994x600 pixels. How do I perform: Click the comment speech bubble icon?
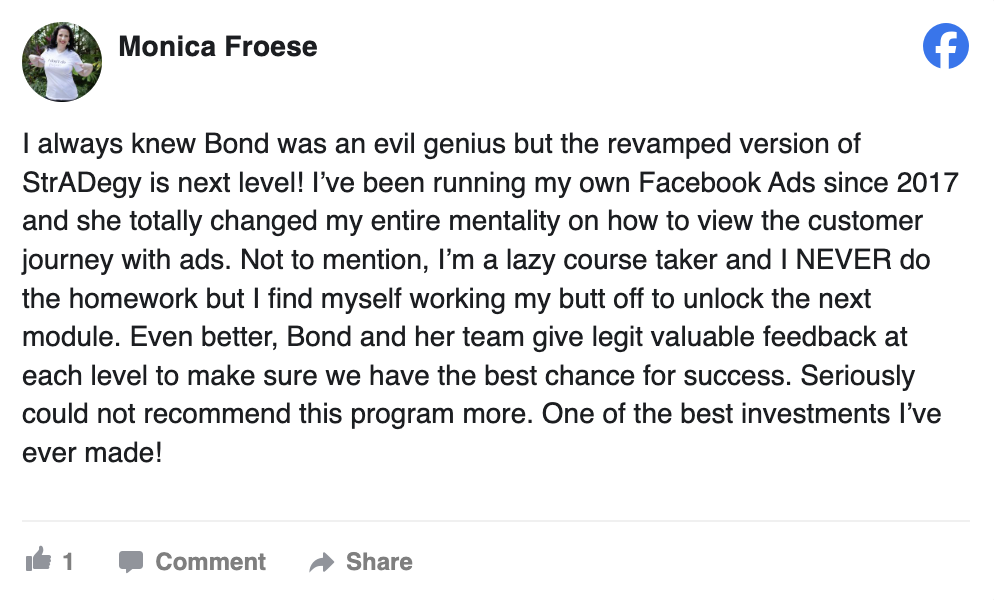click(131, 561)
